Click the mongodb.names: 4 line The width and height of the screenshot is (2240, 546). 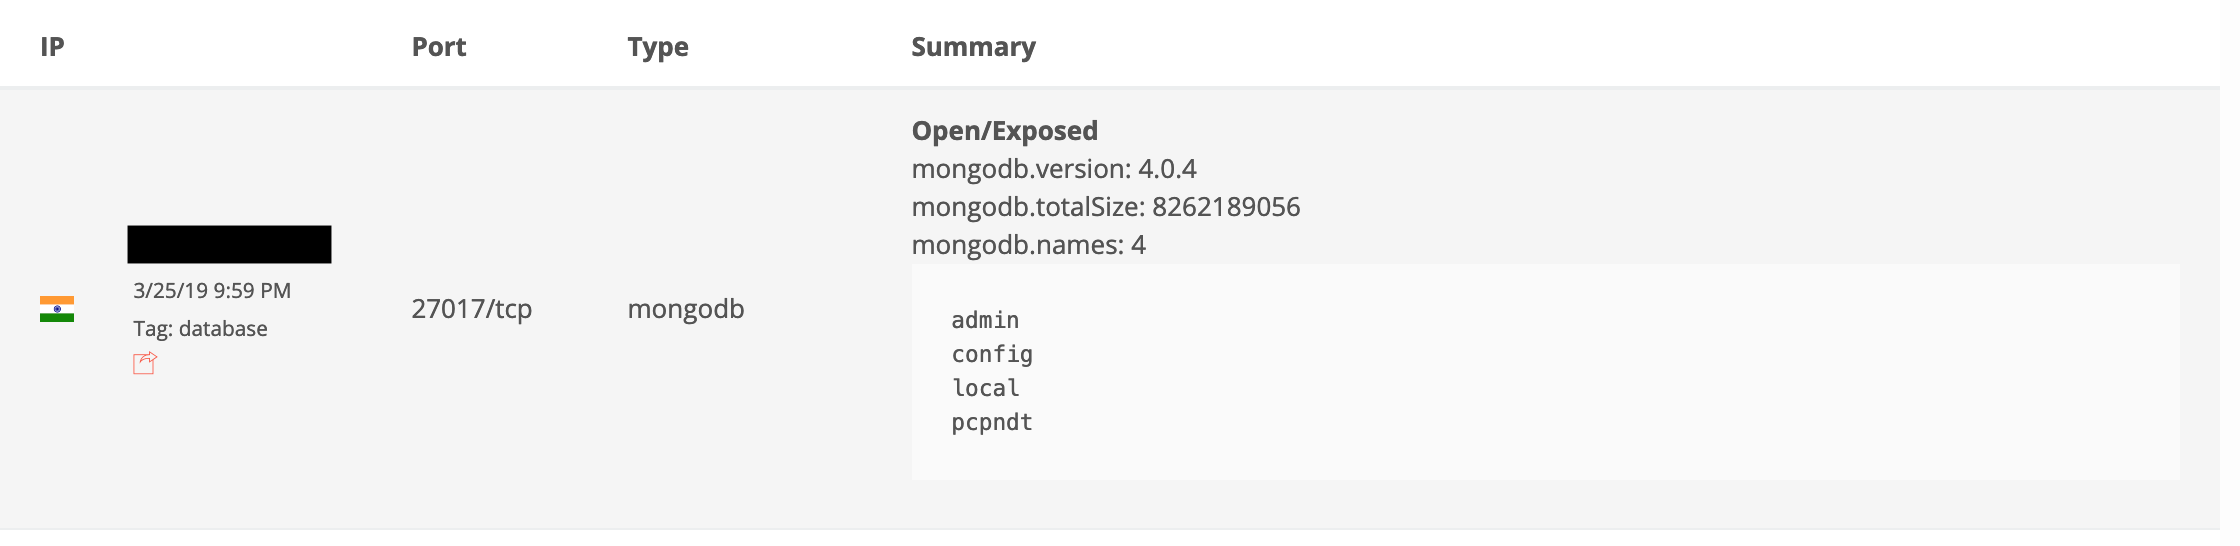[1028, 245]
